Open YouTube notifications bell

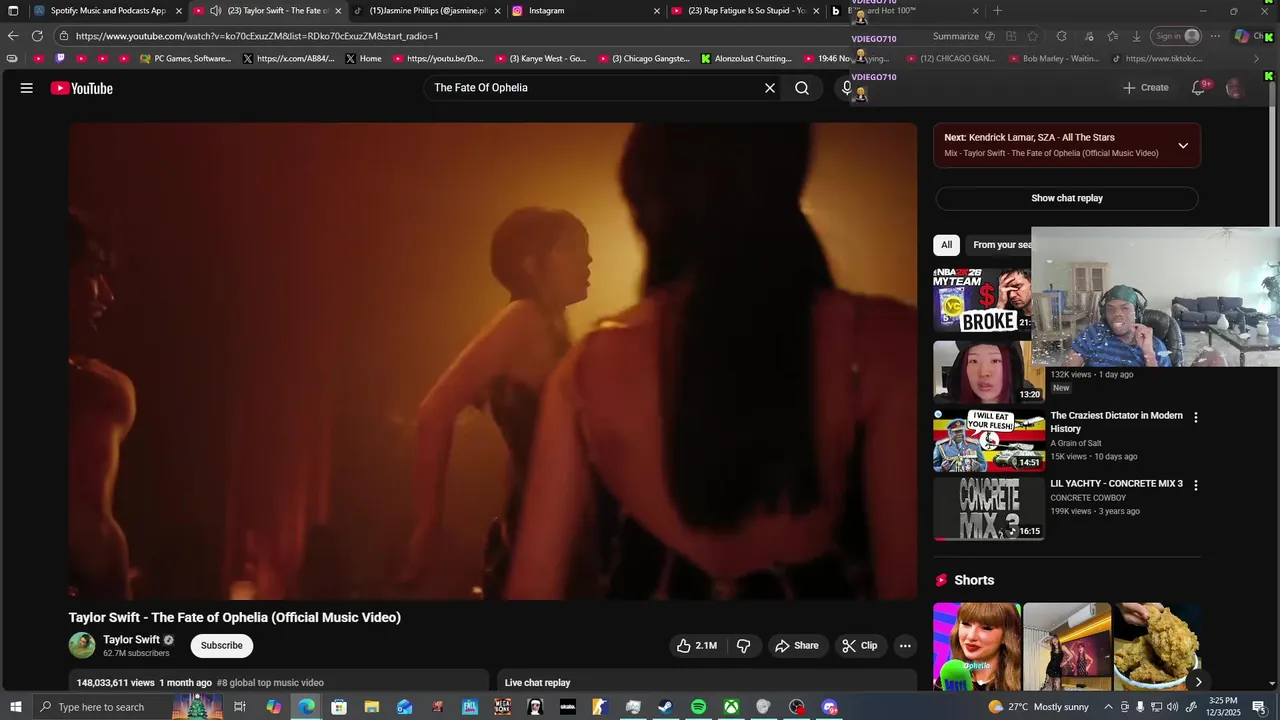1198,88
